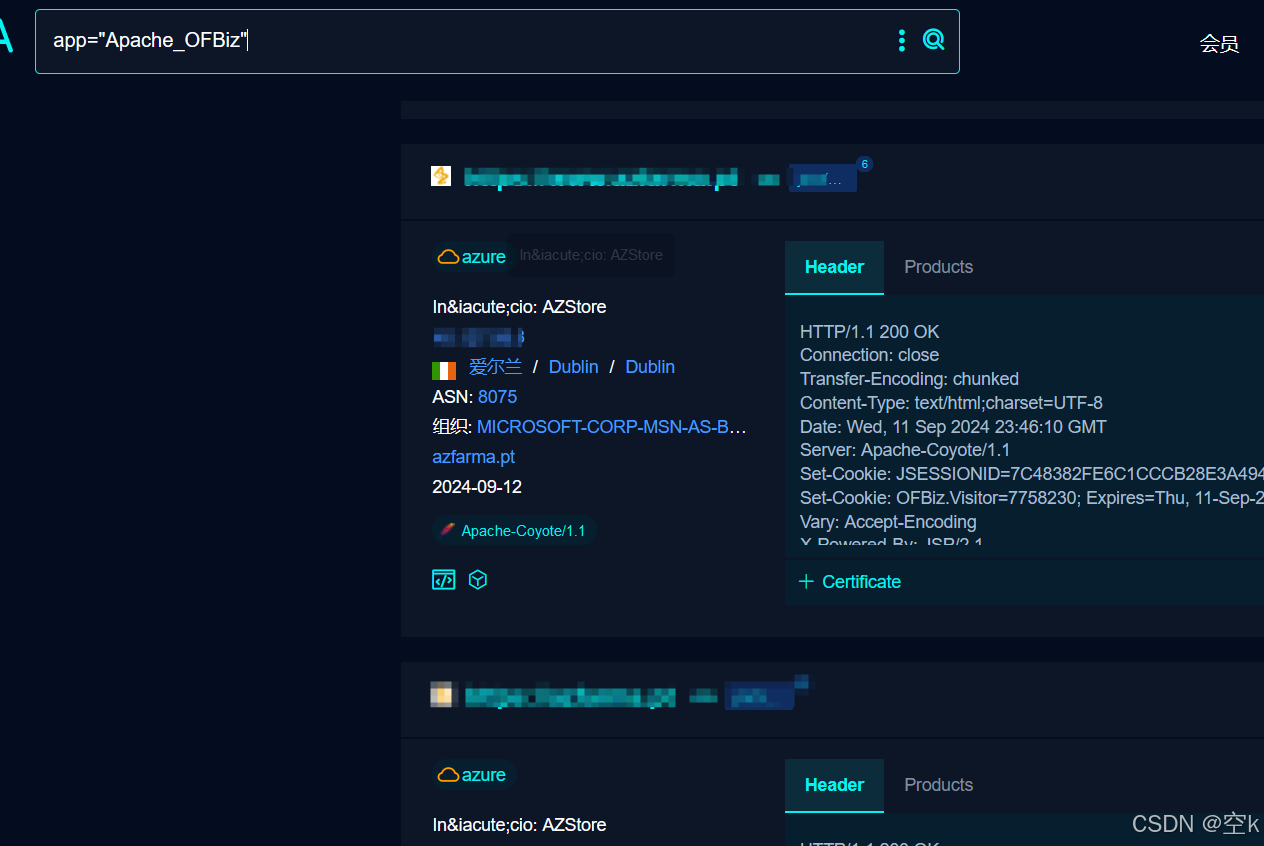Click the azure cloud tag in first result
The image size is (1264, 846).
tap(471, 256)
